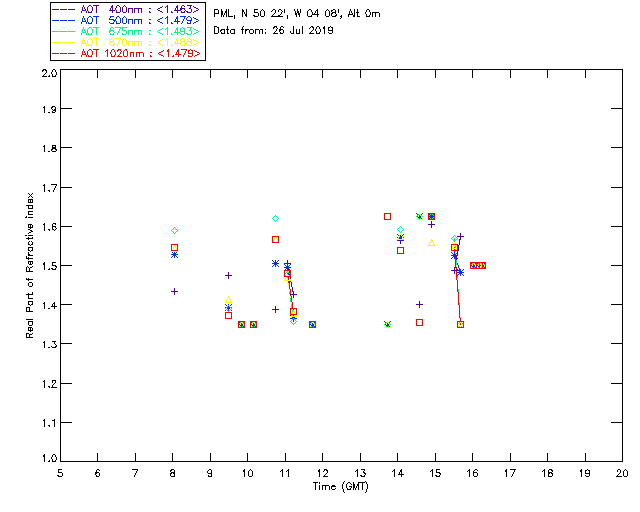Click the AOT 1020nm legend entry
The width and height of the screenshot is (640, 512).
point(127,53)
